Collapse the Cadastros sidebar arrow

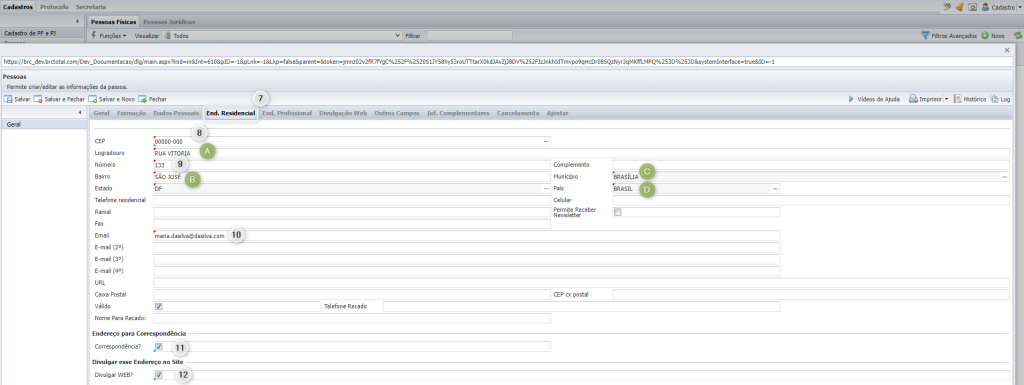77,22
